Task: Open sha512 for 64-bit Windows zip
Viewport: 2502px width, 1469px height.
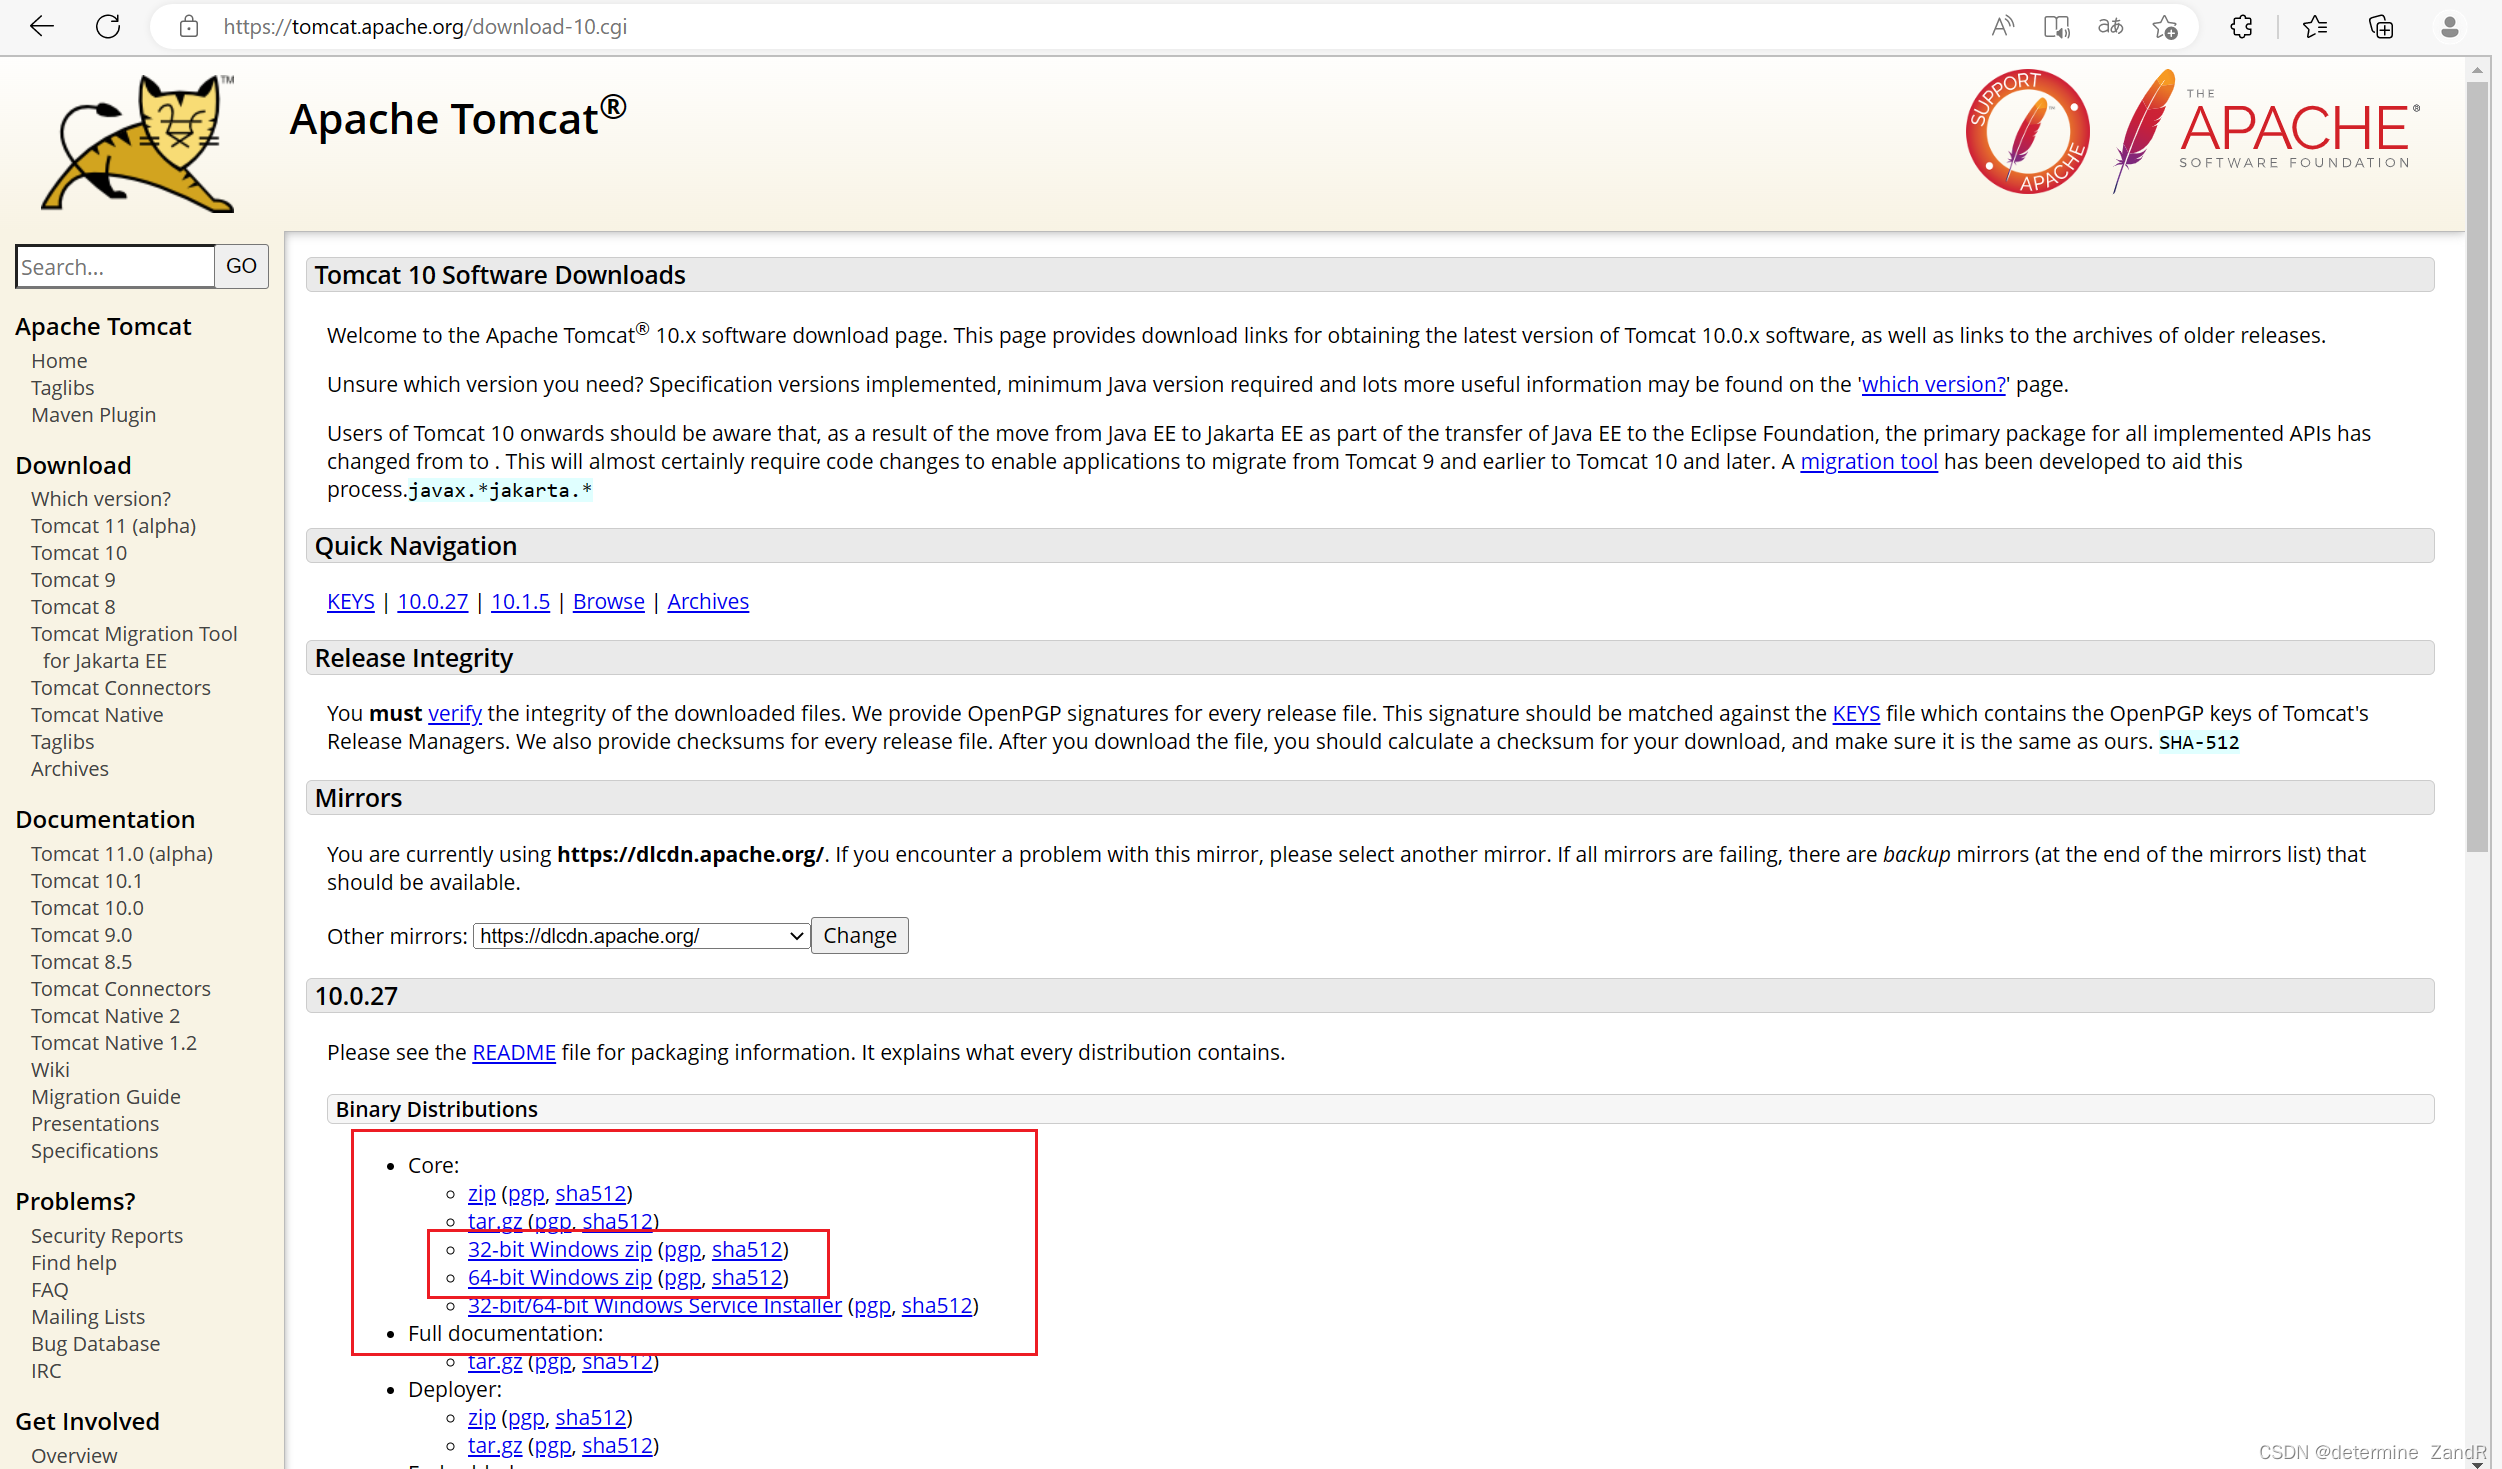Action: [746, 1277]
